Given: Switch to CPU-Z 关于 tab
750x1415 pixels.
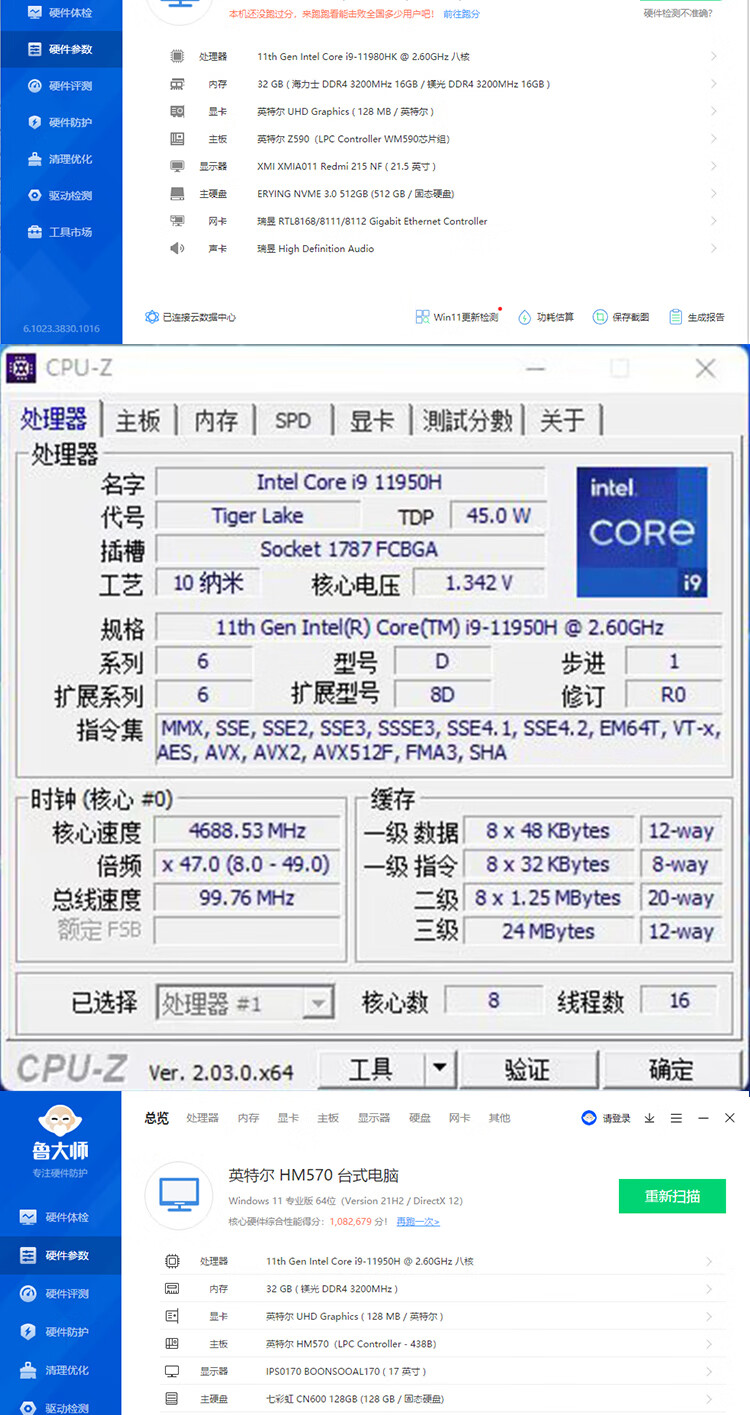Looking at the screenshot, I should click(562, 421).
